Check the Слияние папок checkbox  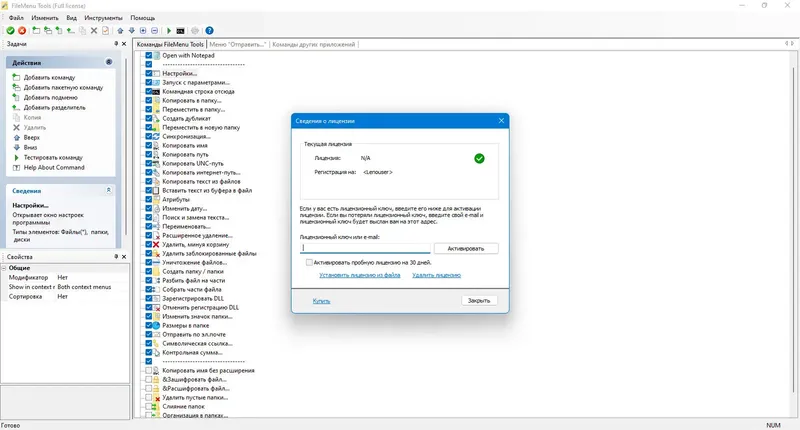[149, 407]
